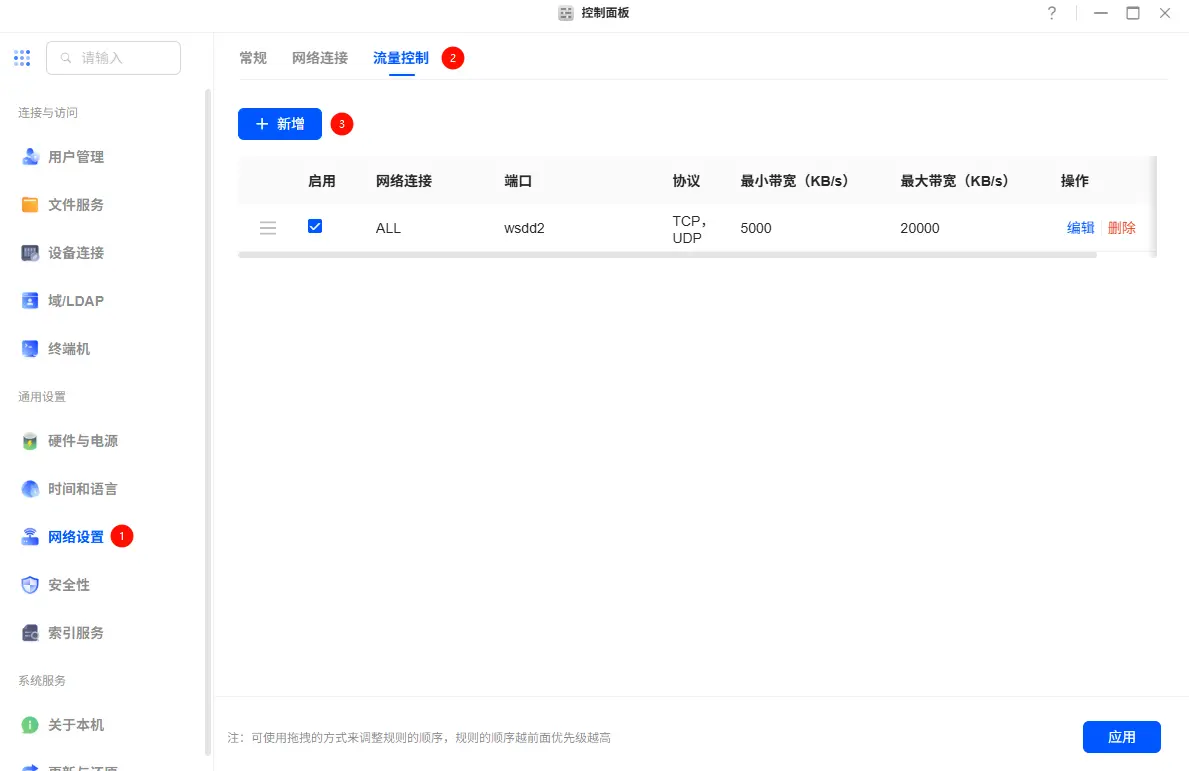Click the 系统服务 section label
This screenshot has width=1189, height=771.
pos(42,681)
